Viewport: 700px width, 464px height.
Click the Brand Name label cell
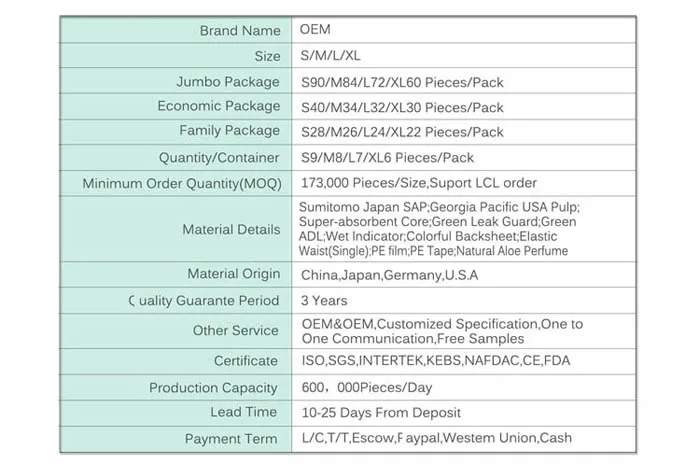click(x=239, y=31)
